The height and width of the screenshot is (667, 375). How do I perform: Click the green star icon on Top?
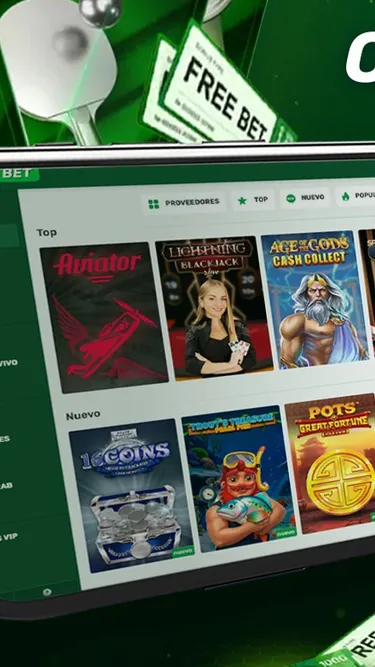tap(242, 201)
